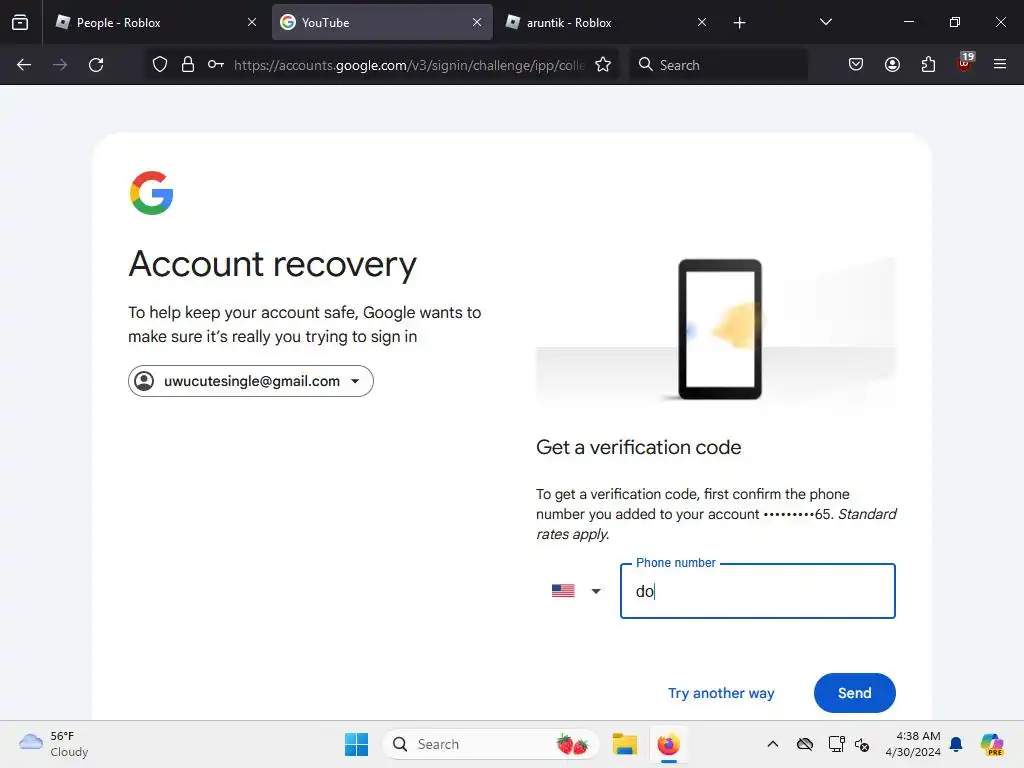Open Firefox account profile icon
The height and width of the screenshot is (768, 1024).
[892, 64]
